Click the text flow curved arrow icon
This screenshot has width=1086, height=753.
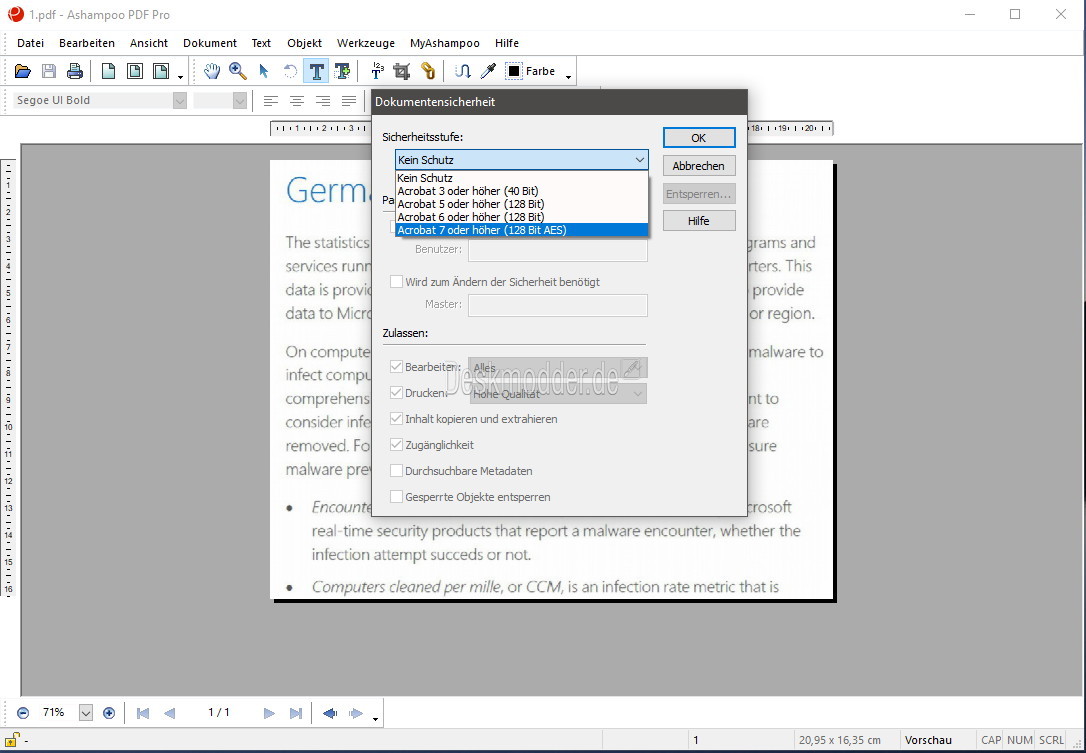point(463,71)
